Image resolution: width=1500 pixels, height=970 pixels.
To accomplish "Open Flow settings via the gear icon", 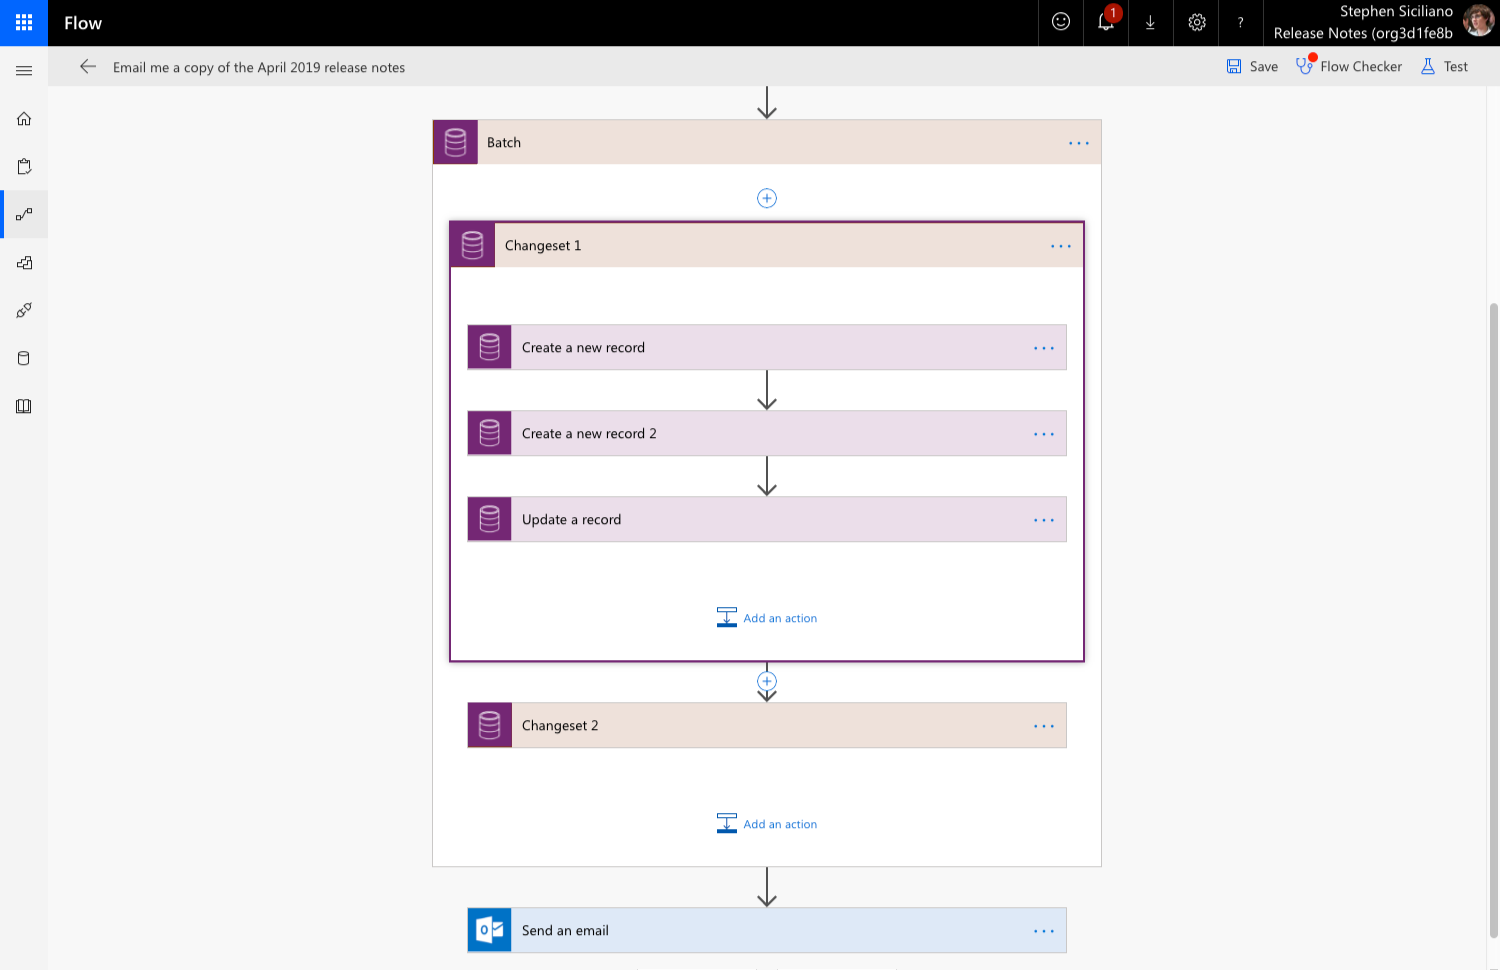I will click(1195, 23).
